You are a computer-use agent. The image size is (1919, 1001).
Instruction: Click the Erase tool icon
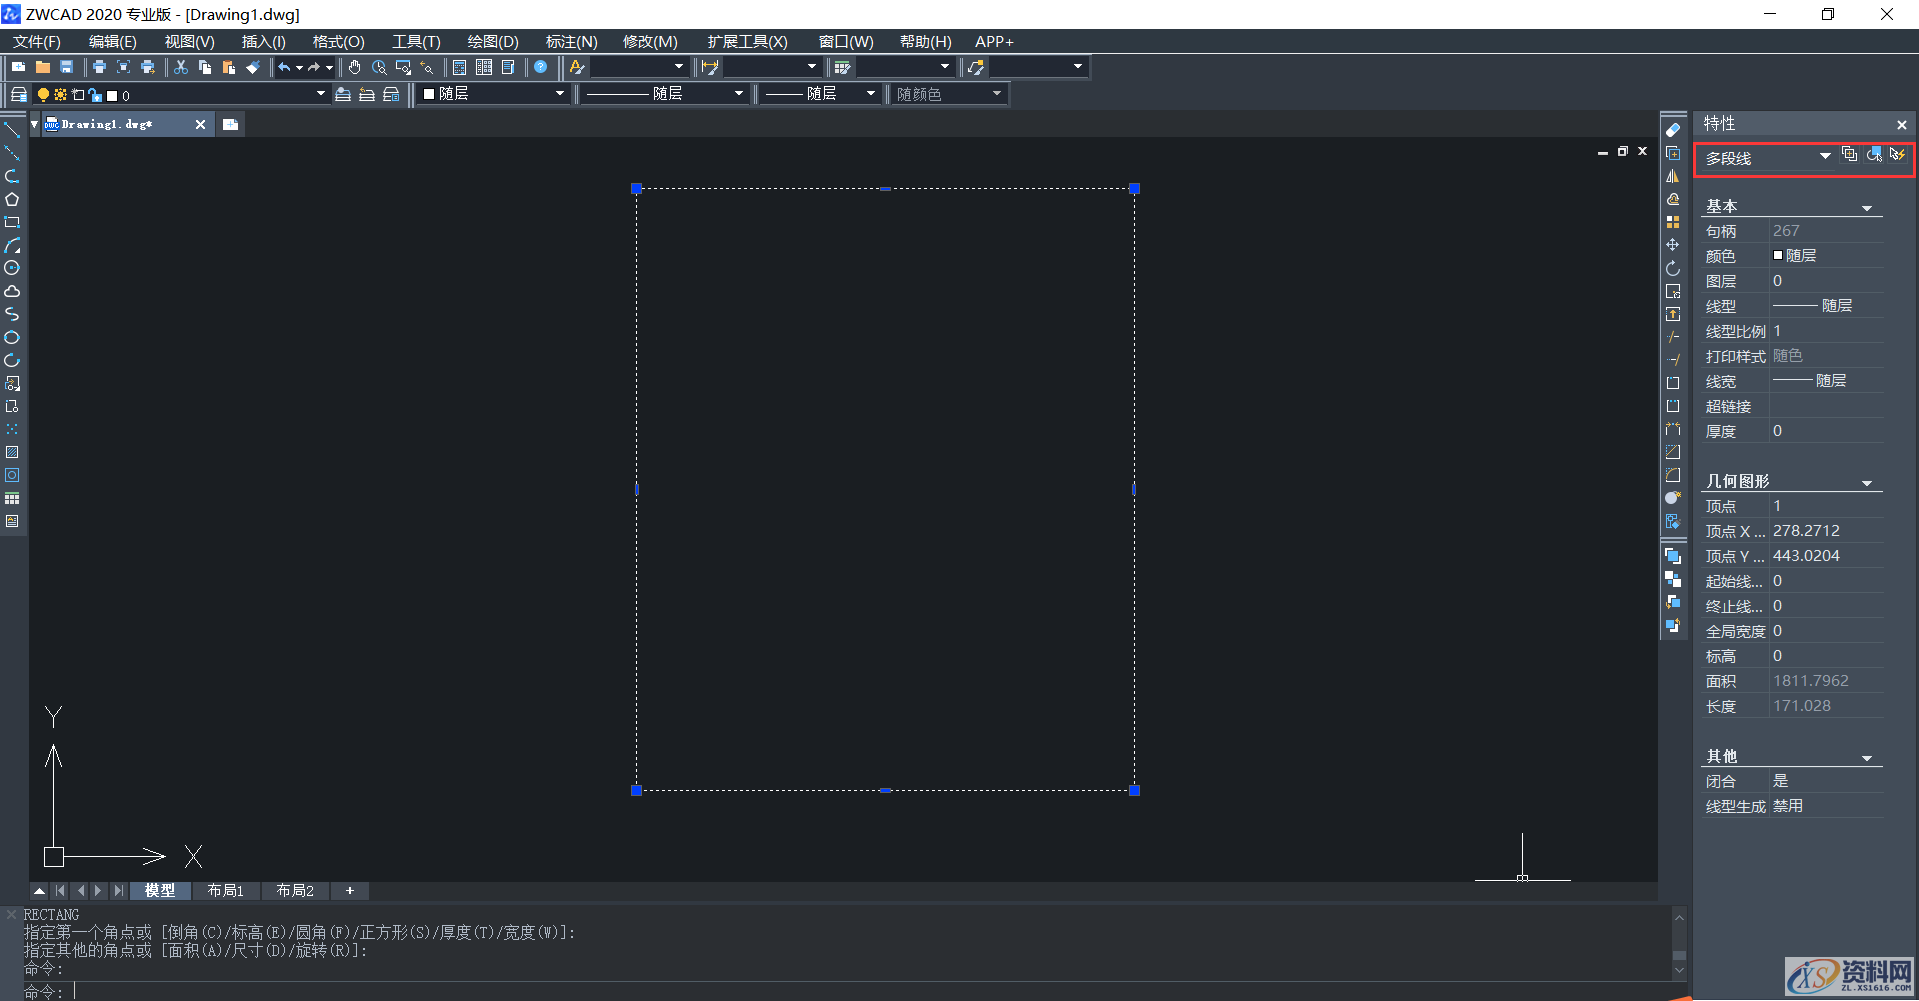click(x=1673, y=130)
